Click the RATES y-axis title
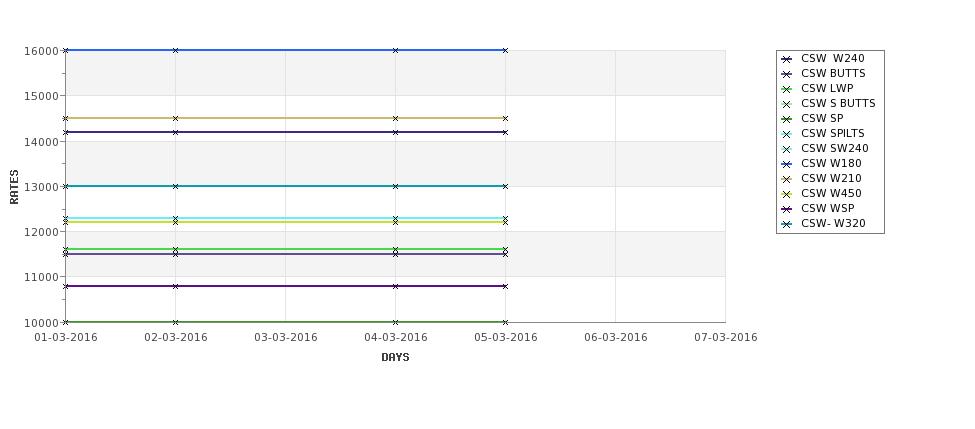975x429 pixels. click(14, 187)
